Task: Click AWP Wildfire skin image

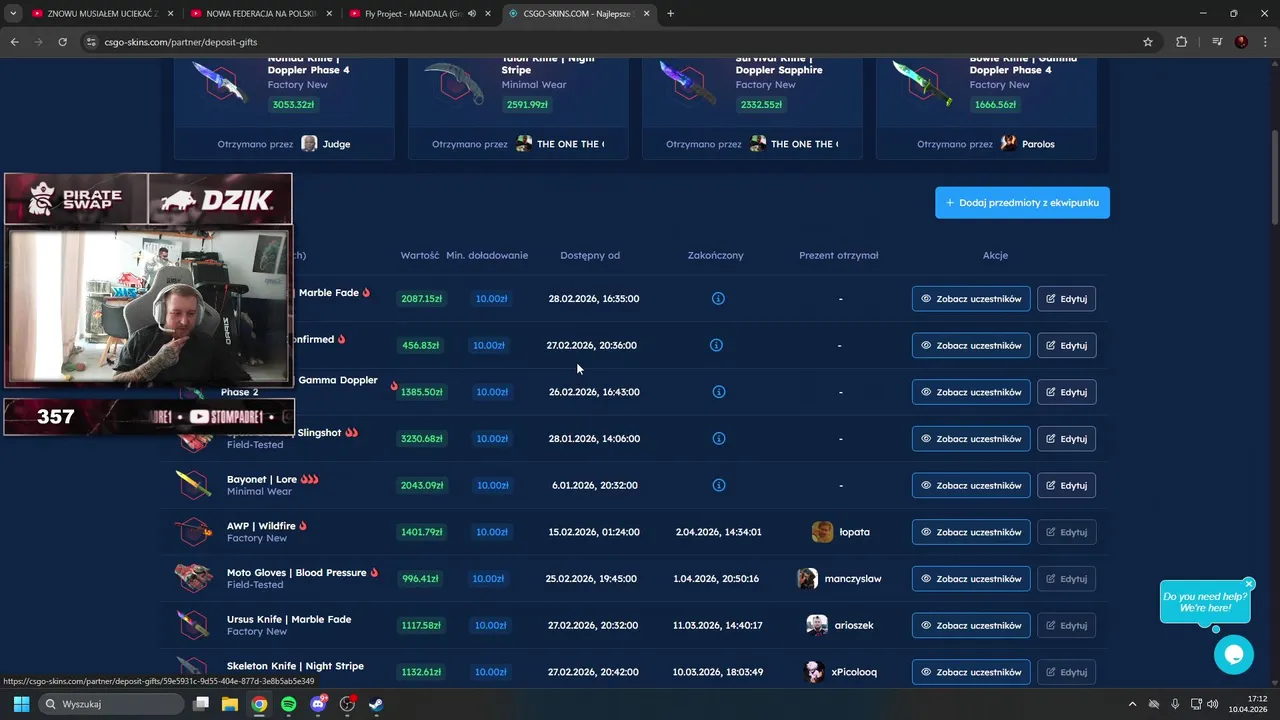Action: pyautogui.click(x=193, y=532)
